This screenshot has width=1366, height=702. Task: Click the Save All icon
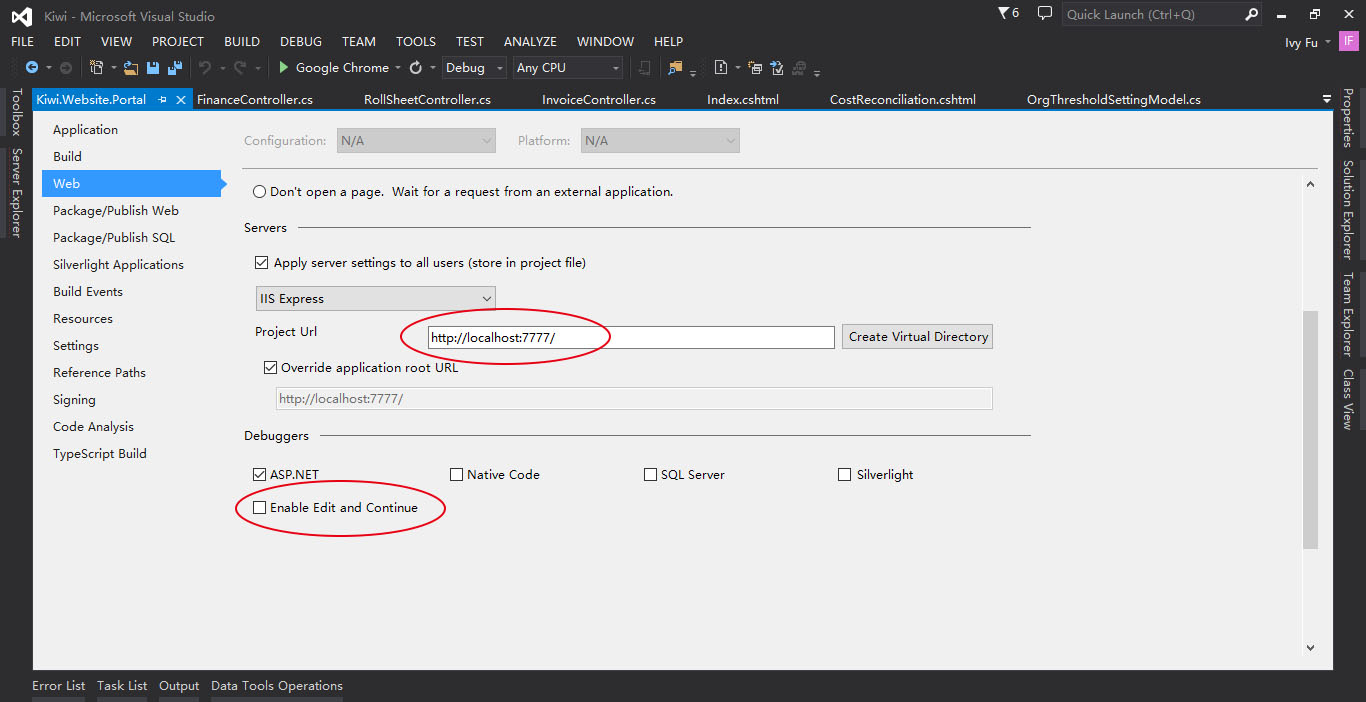tap(175, 68)
